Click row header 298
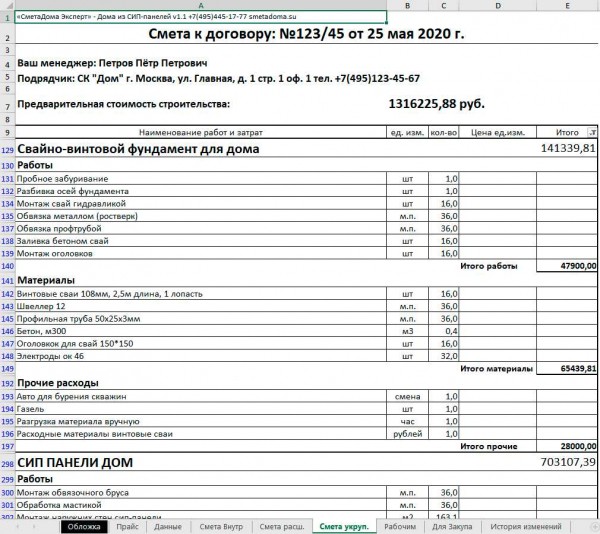 [x=7, y=464]
